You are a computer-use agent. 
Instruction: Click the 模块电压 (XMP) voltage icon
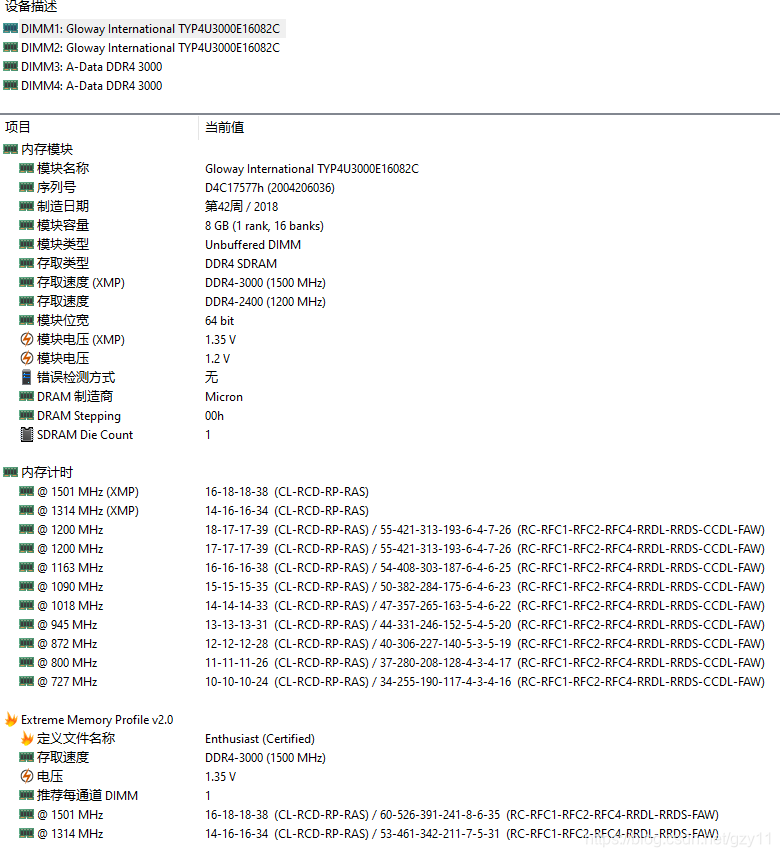coord(27,340)
